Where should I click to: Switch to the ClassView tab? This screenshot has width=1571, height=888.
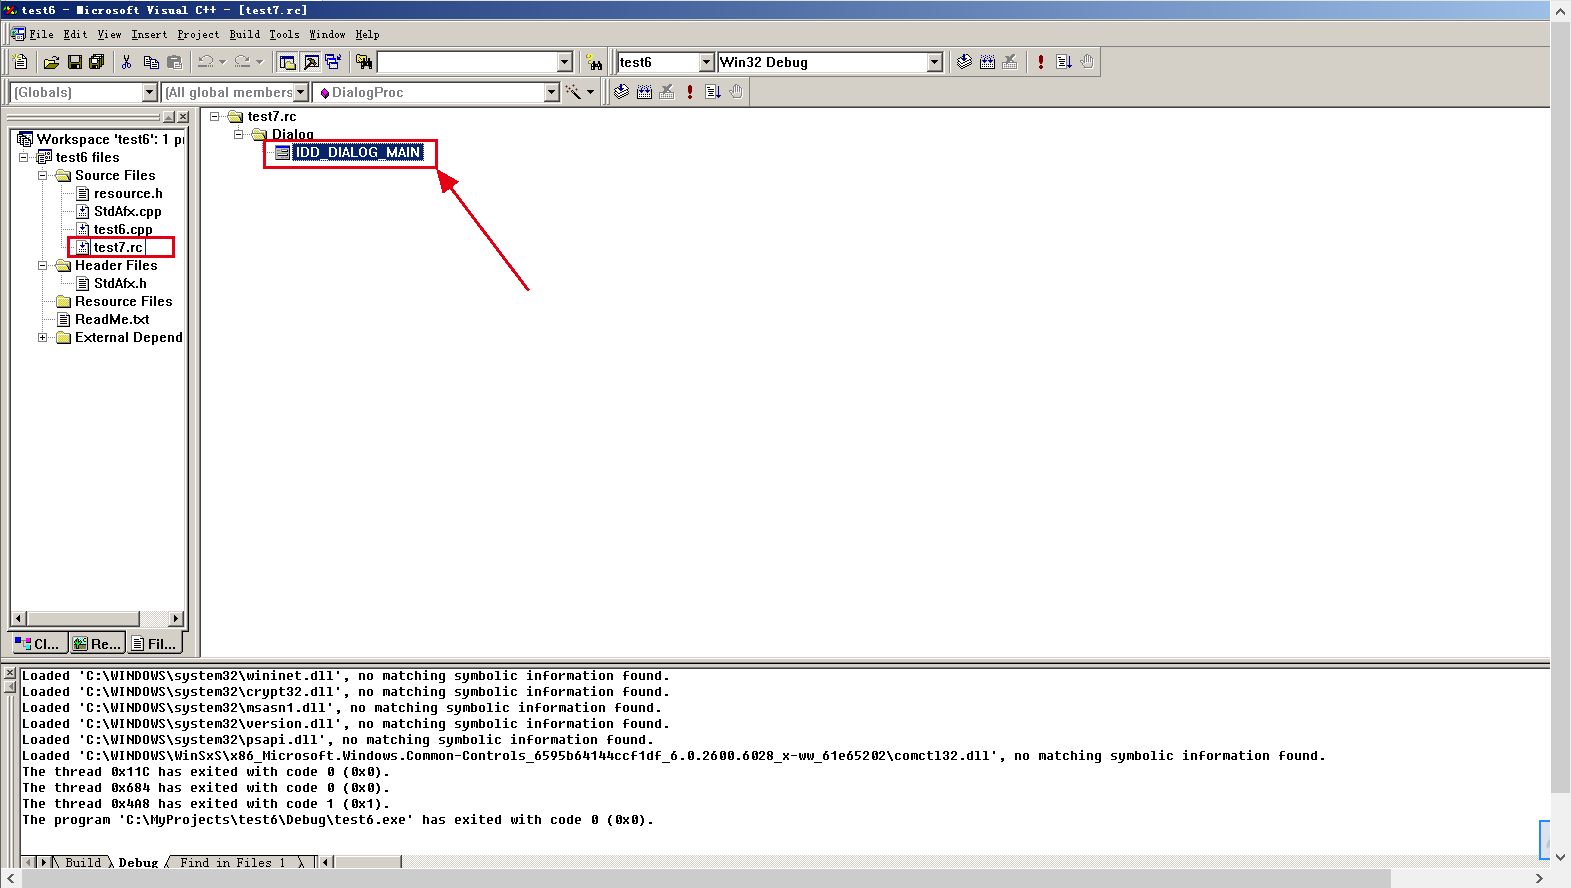point(39,643)
